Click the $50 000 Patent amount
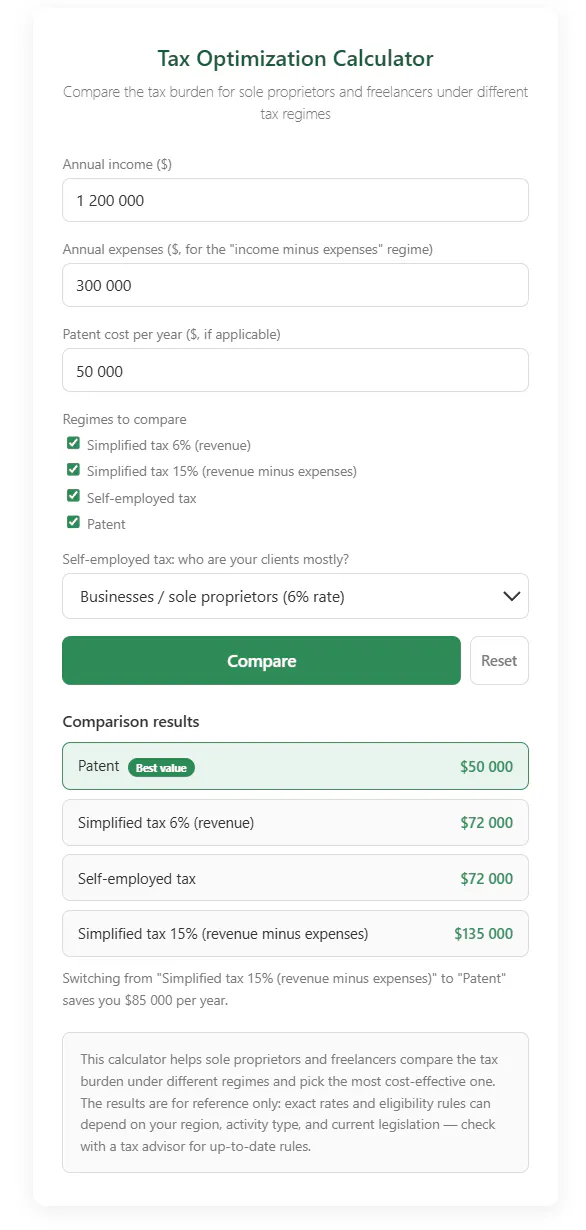586x1230 pixels. pos(486,767)
